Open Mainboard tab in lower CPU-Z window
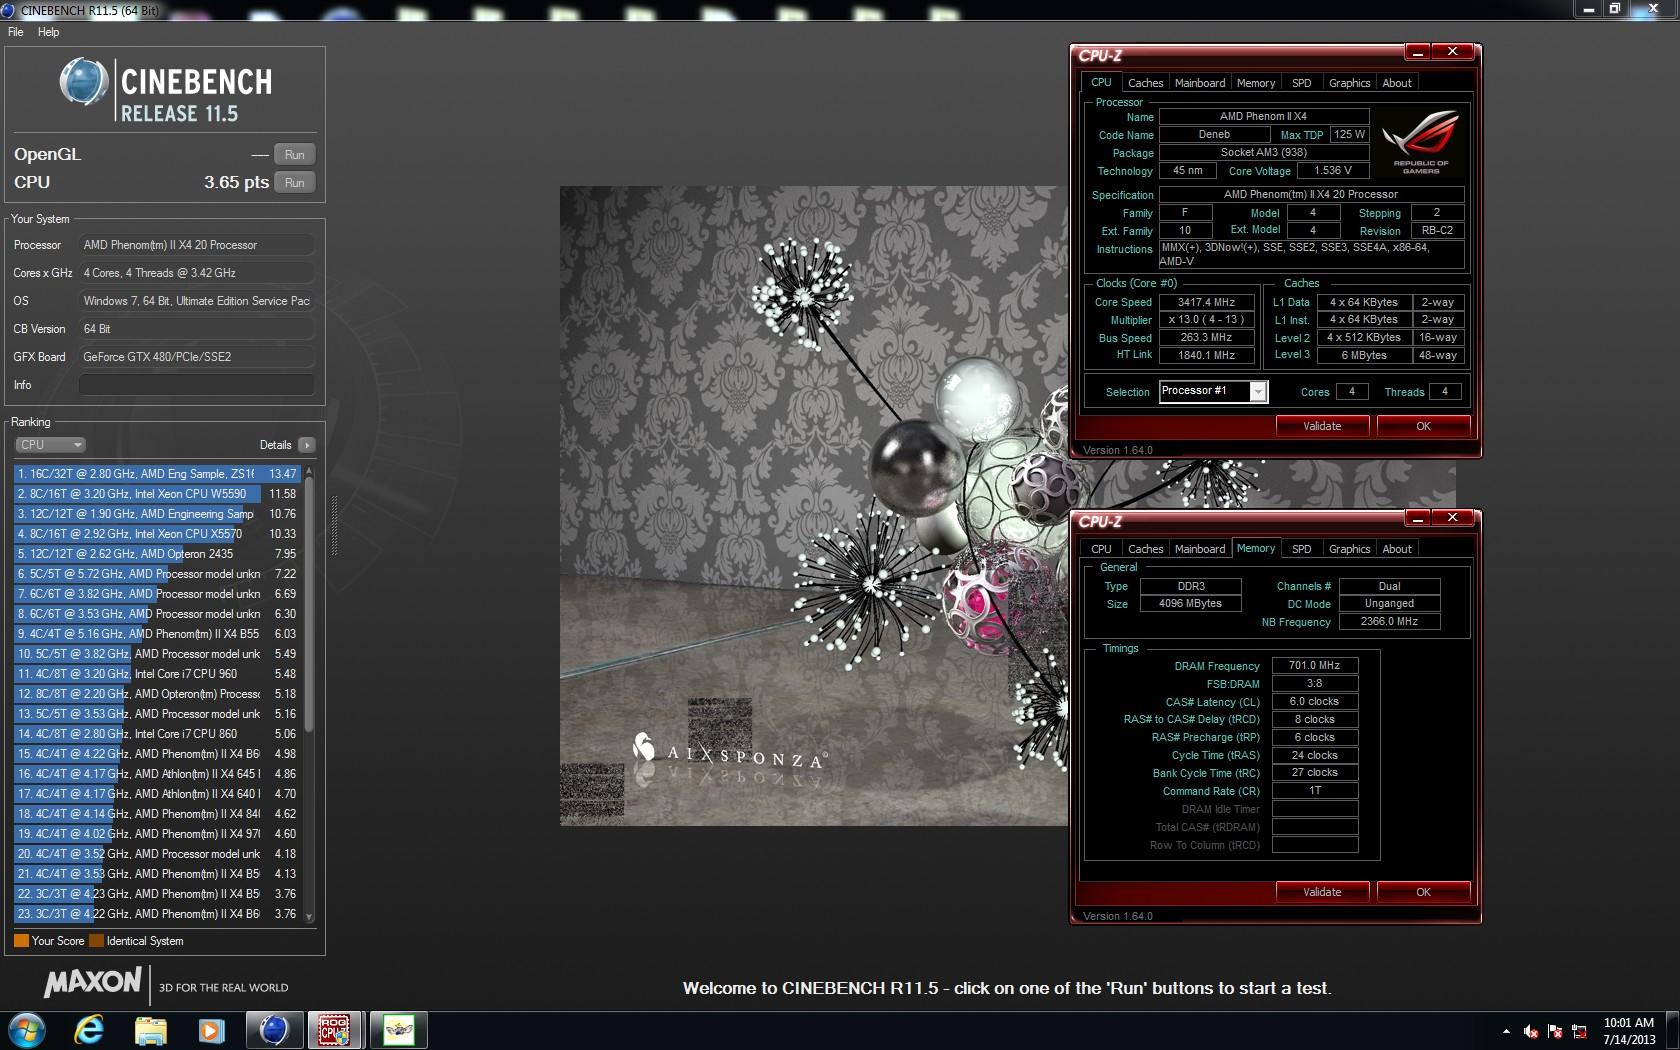Viewport: 1680px width, 1050px height. click(1200, 549)
